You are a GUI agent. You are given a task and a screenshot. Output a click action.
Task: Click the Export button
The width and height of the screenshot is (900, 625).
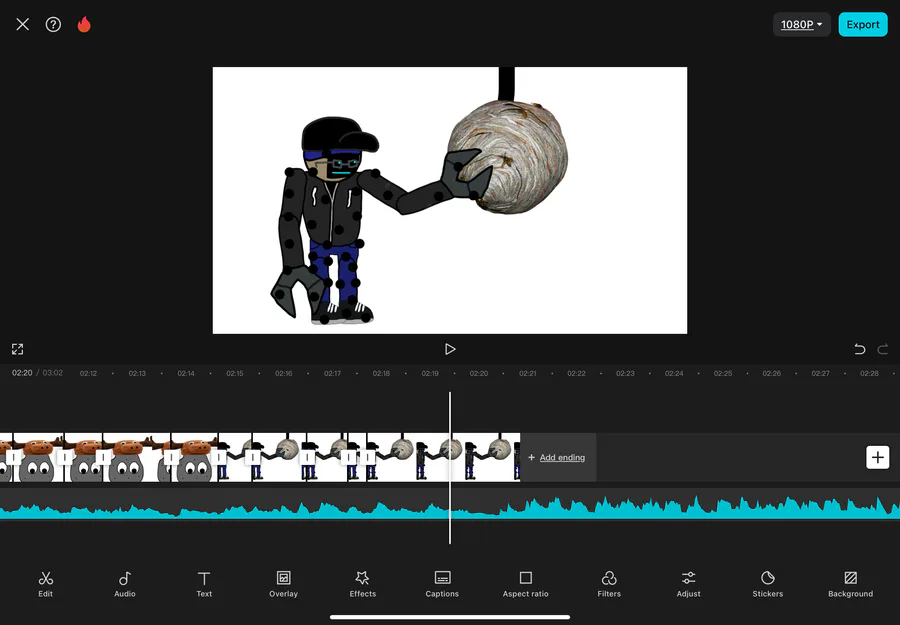(863, 24)
